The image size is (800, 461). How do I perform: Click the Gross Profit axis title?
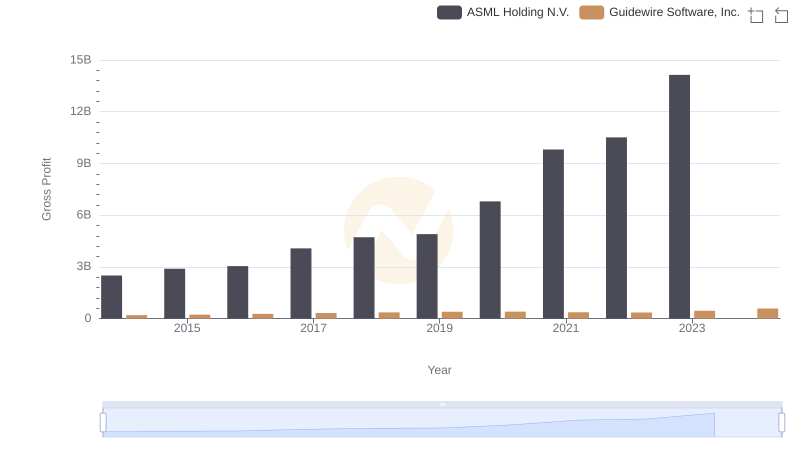46,189
